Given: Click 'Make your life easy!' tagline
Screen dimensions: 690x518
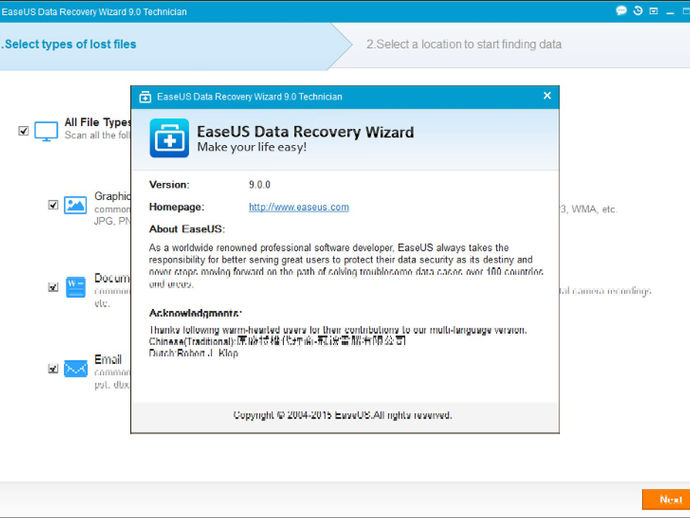Looking at the screenshot, I should tap(252, 147).
